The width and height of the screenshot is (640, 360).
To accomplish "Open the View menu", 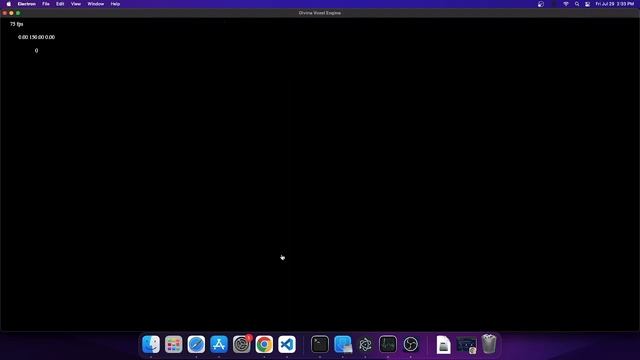I will 76,4.
